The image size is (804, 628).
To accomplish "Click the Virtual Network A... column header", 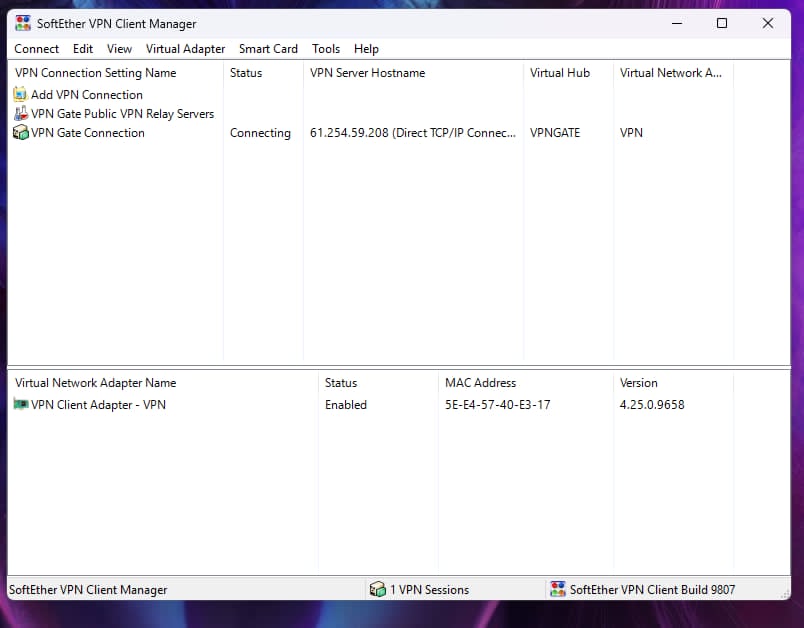I will coord(673,73).
